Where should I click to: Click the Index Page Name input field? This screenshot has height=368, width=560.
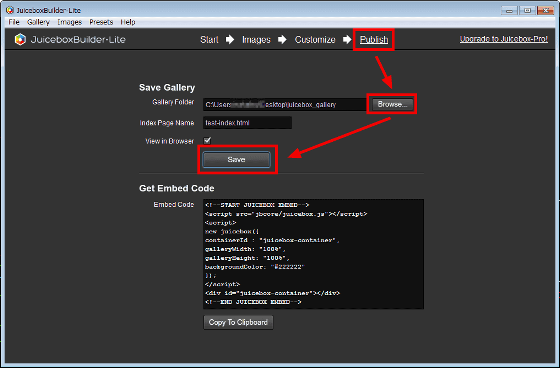coord(247,123)
